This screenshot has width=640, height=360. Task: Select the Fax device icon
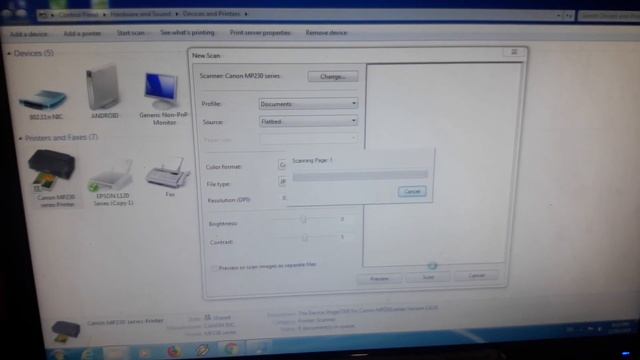tap(168, 173)
